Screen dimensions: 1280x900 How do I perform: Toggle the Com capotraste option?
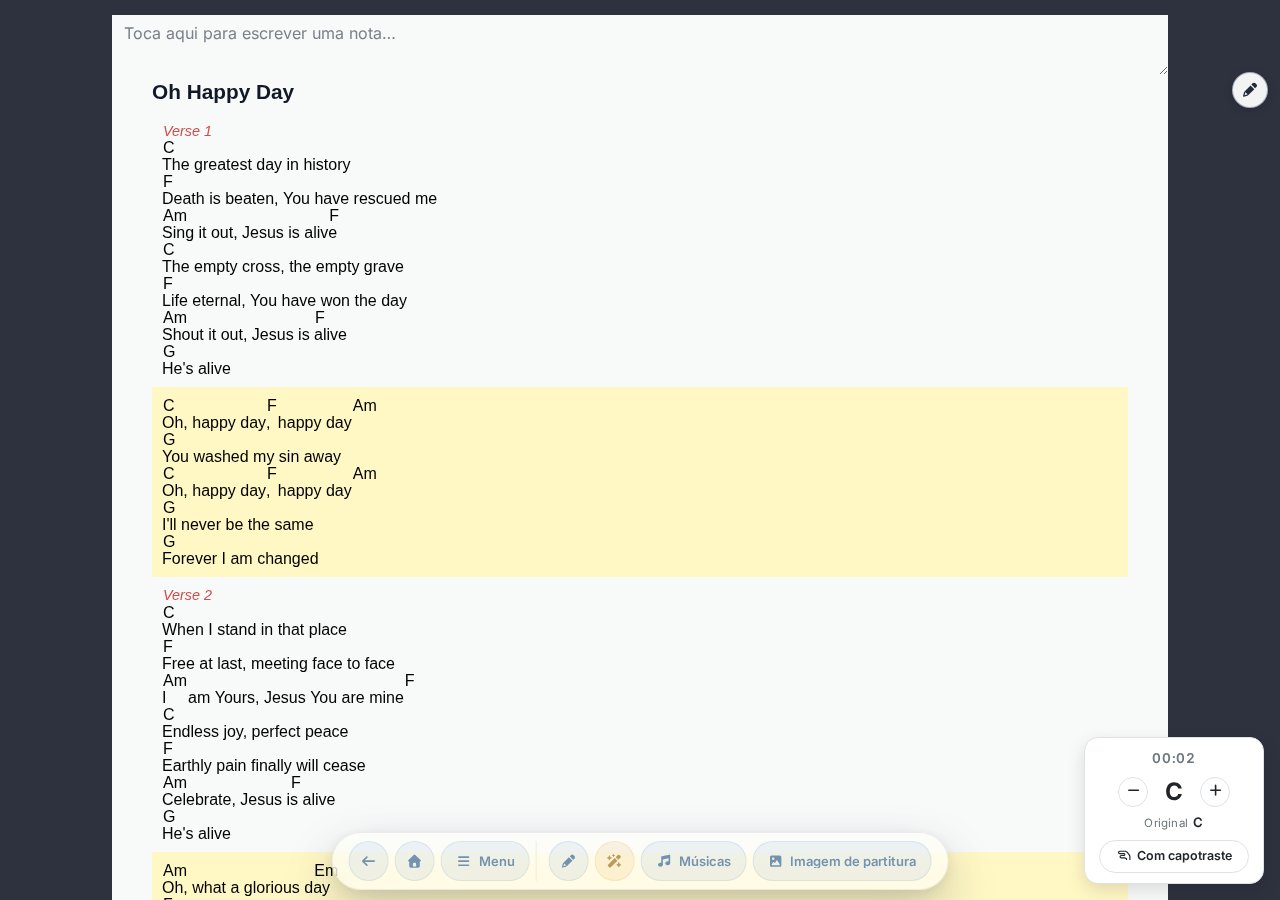pyautogui.click(x=1174, y=856)
